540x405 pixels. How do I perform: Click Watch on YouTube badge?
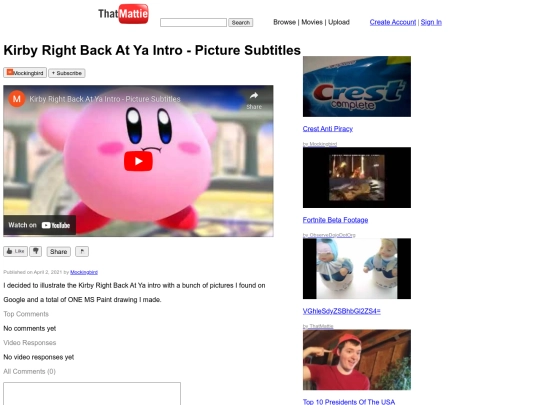click(39, 225)
